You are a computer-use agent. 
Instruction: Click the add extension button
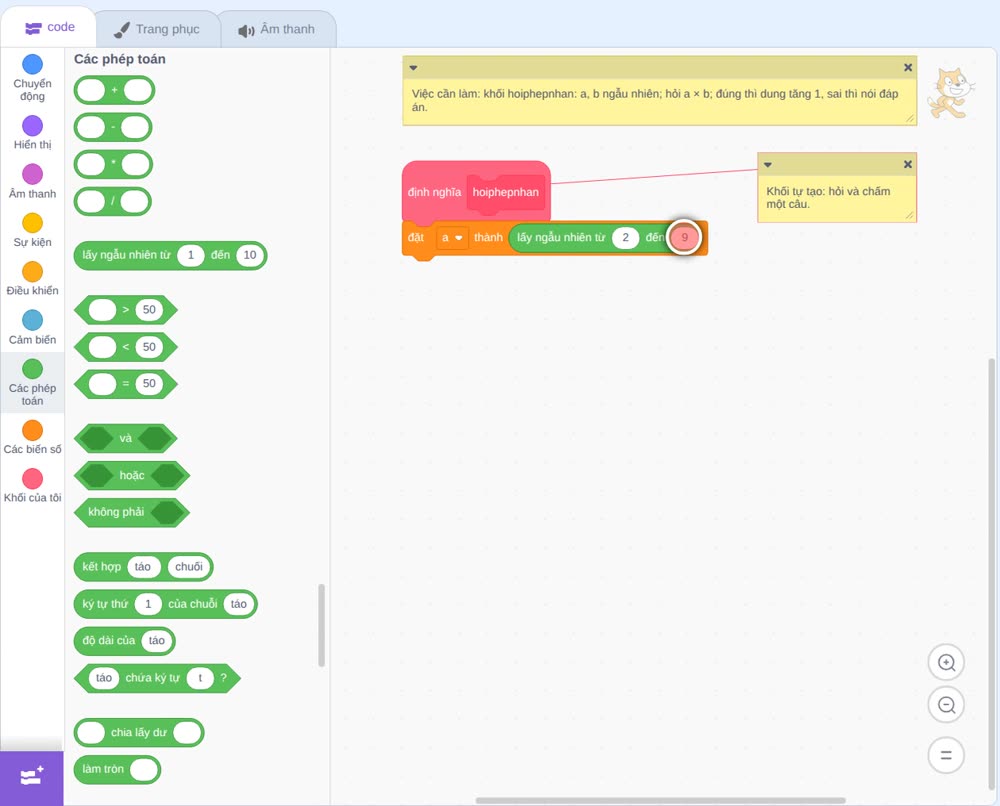tap(32, 778)
